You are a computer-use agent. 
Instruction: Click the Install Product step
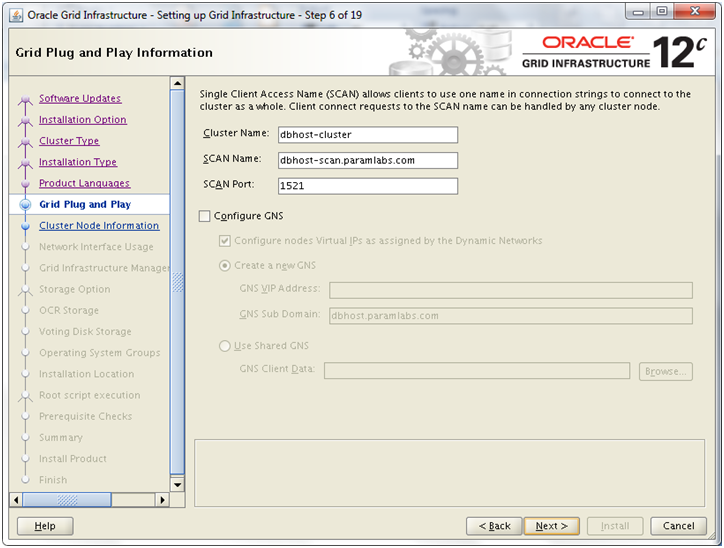[72, 459]
